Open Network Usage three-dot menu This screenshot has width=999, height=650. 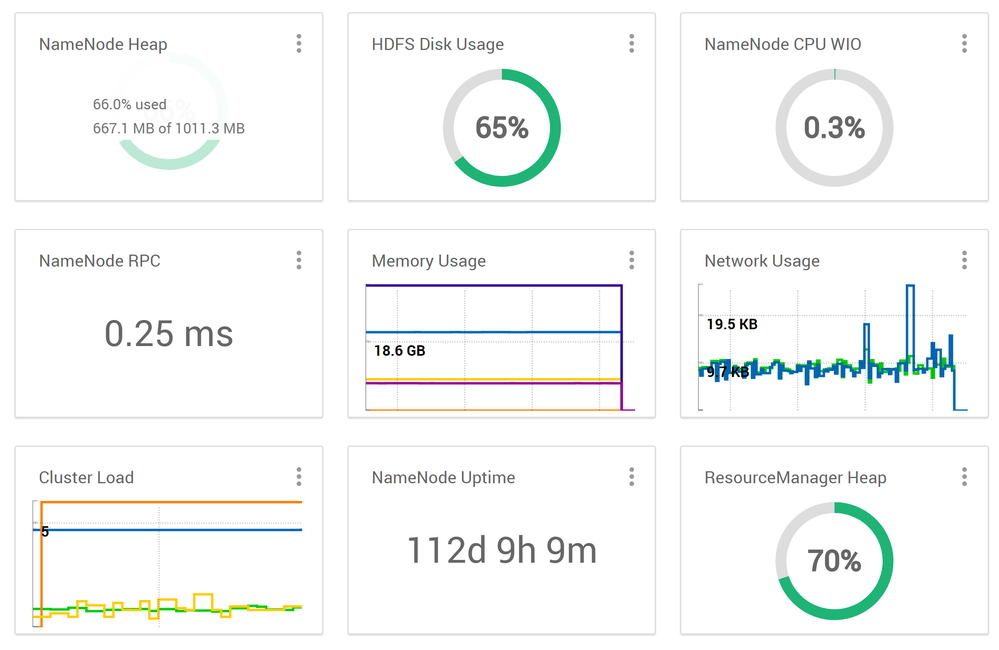tap(964, 261)
